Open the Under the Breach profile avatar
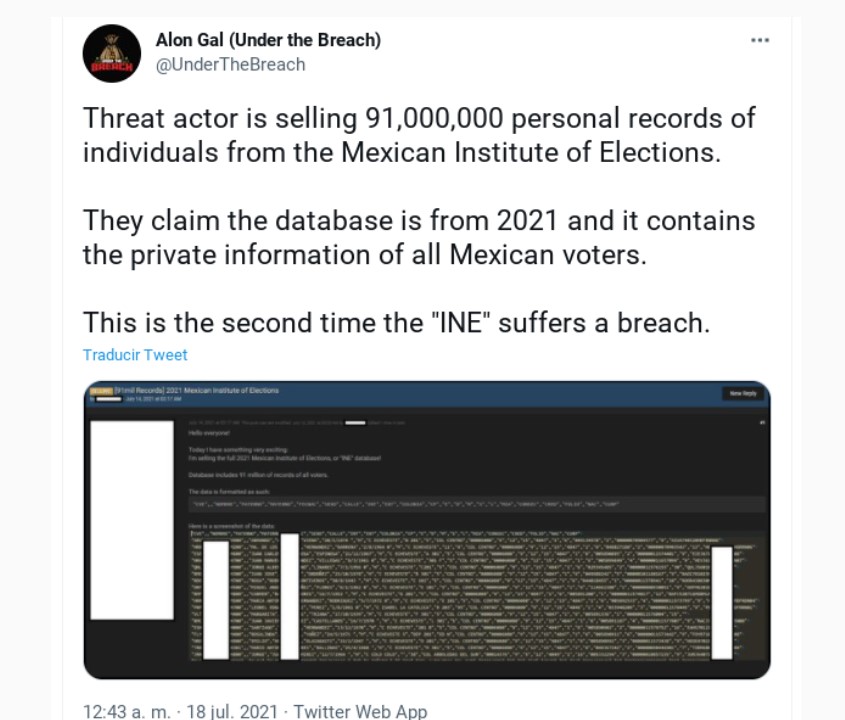The image size is (845, 720). click(x=112, y=53)
